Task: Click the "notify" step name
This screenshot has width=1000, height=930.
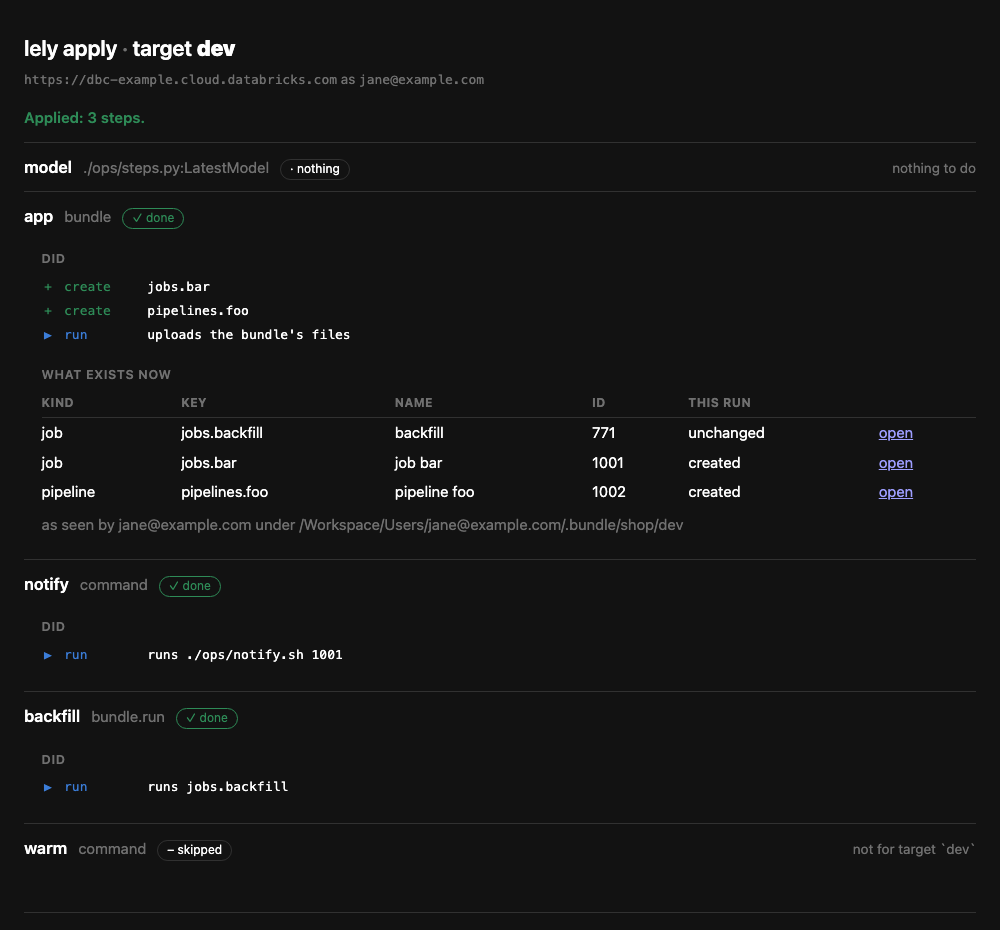Action: point(46,585)
